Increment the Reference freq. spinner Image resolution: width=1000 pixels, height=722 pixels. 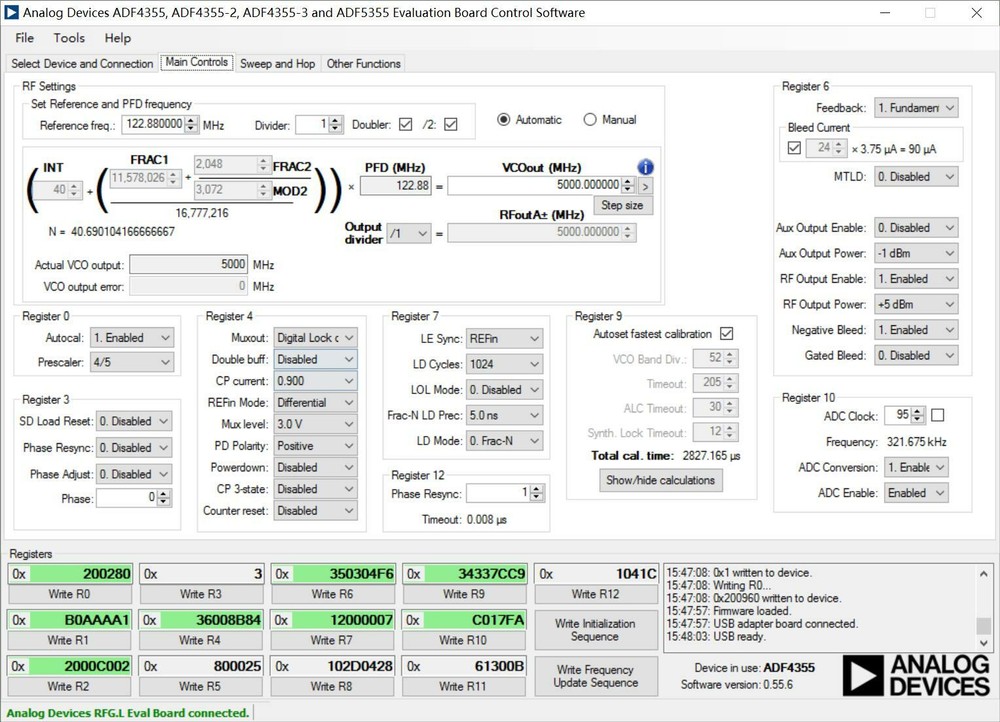(192, 120)
